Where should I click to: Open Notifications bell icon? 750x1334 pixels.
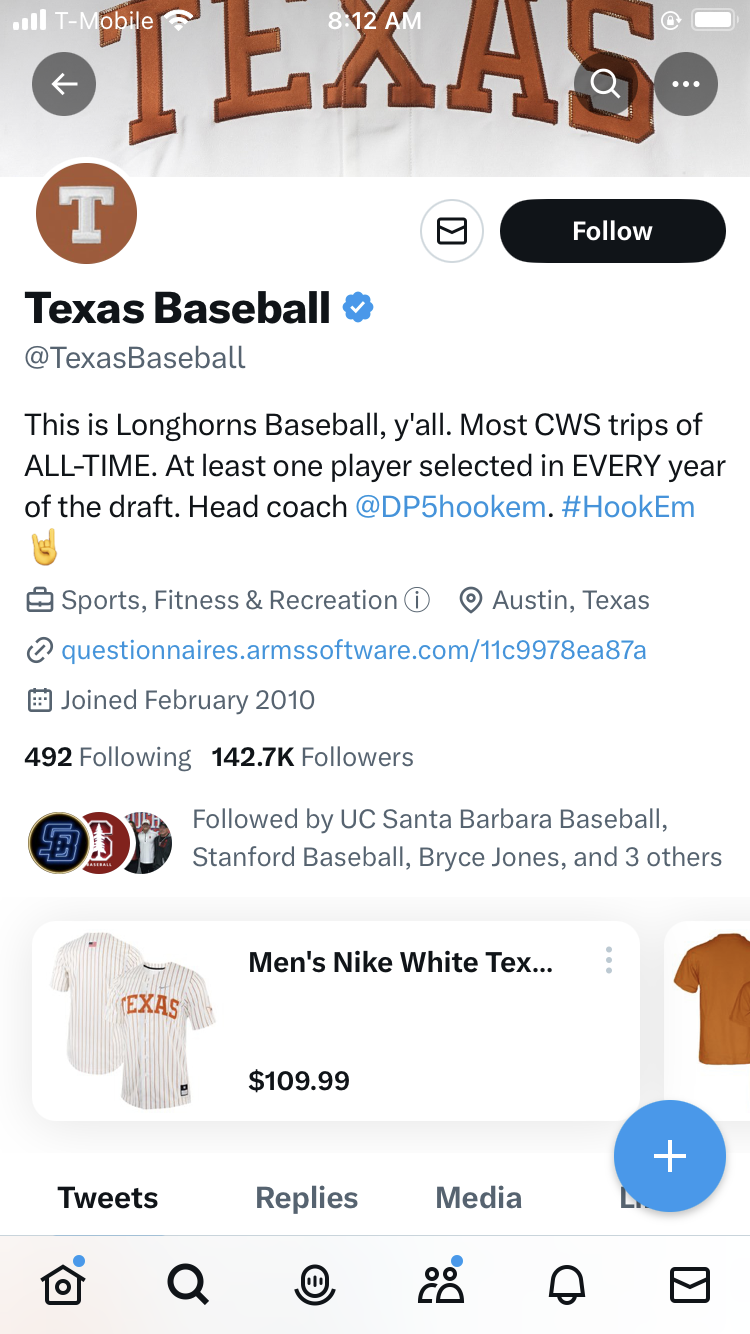click(x=566, y=1284)
